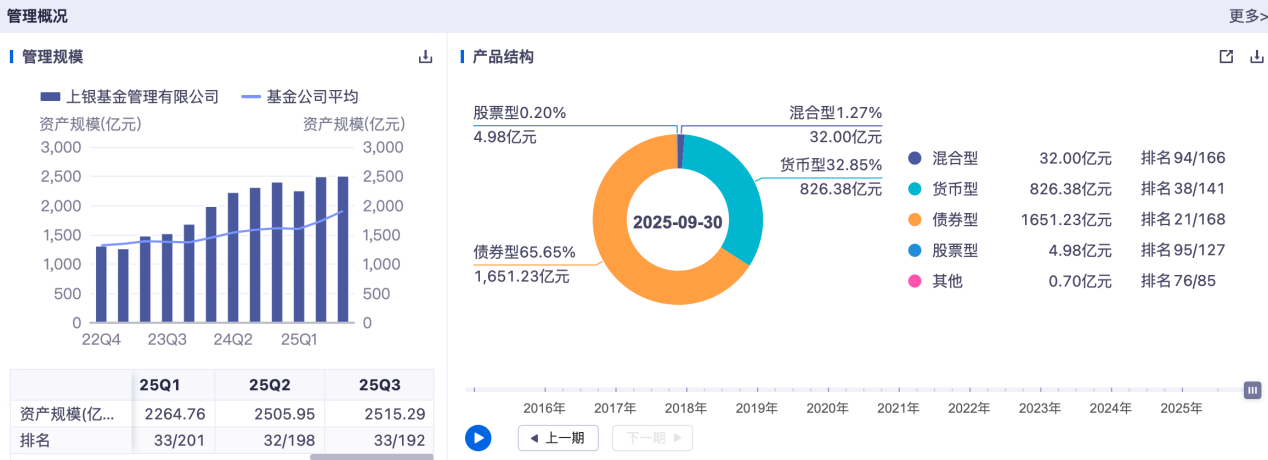Download the 管理规模 chart data
The height and width of the screenshot is (460, 1268).
[x=425, y=57]
